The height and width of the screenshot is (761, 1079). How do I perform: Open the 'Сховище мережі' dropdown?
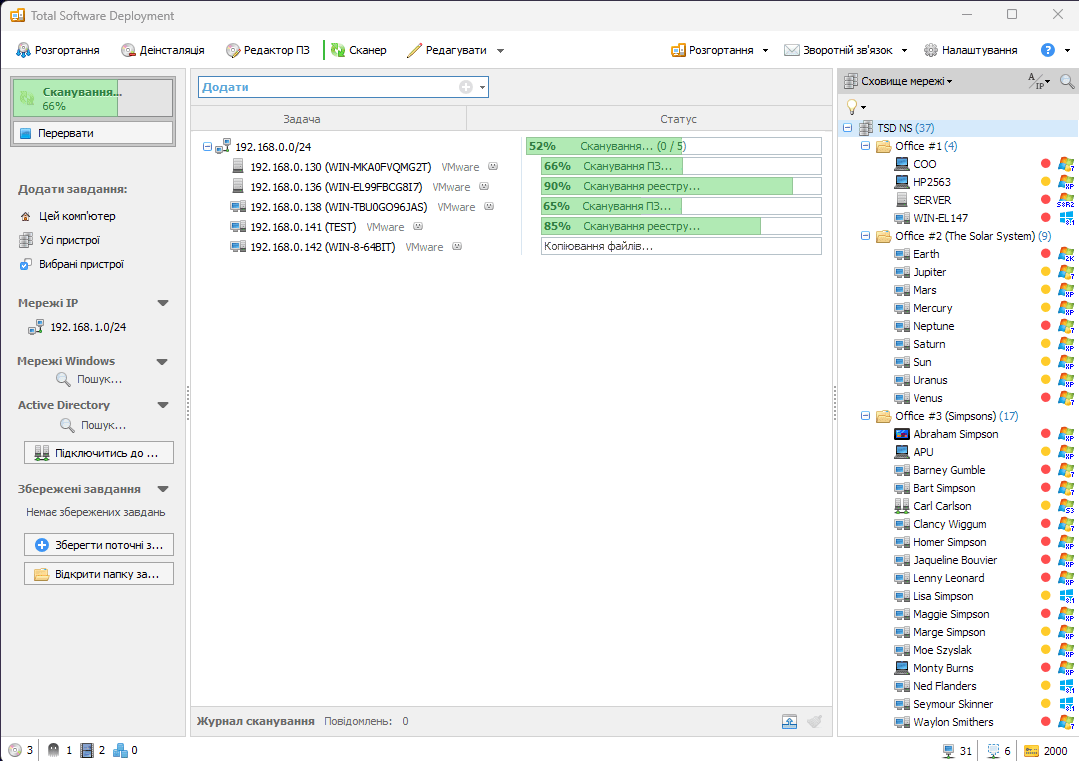[898, 81]
